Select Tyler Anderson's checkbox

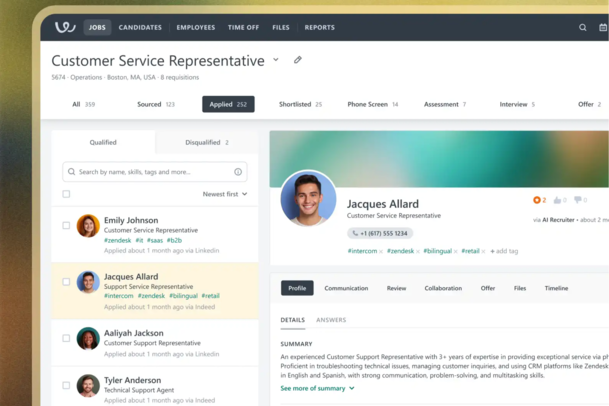(x=66, y=385)
